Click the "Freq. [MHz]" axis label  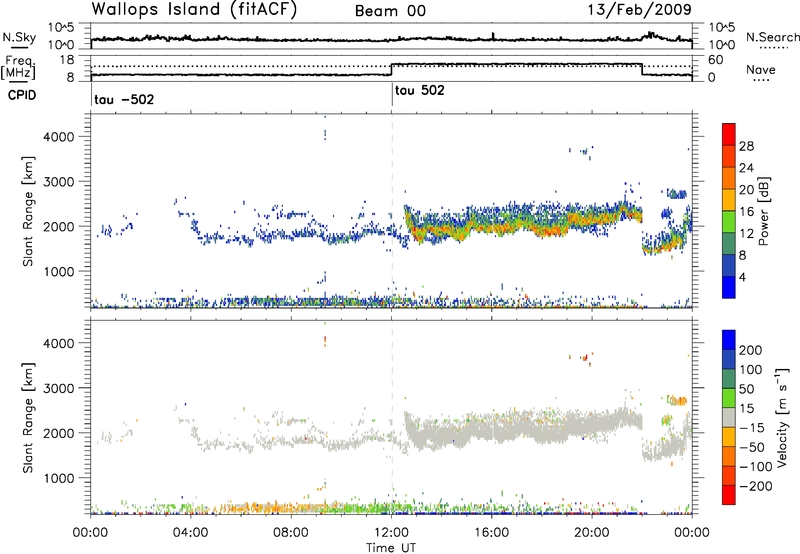(x=19, y=67)
